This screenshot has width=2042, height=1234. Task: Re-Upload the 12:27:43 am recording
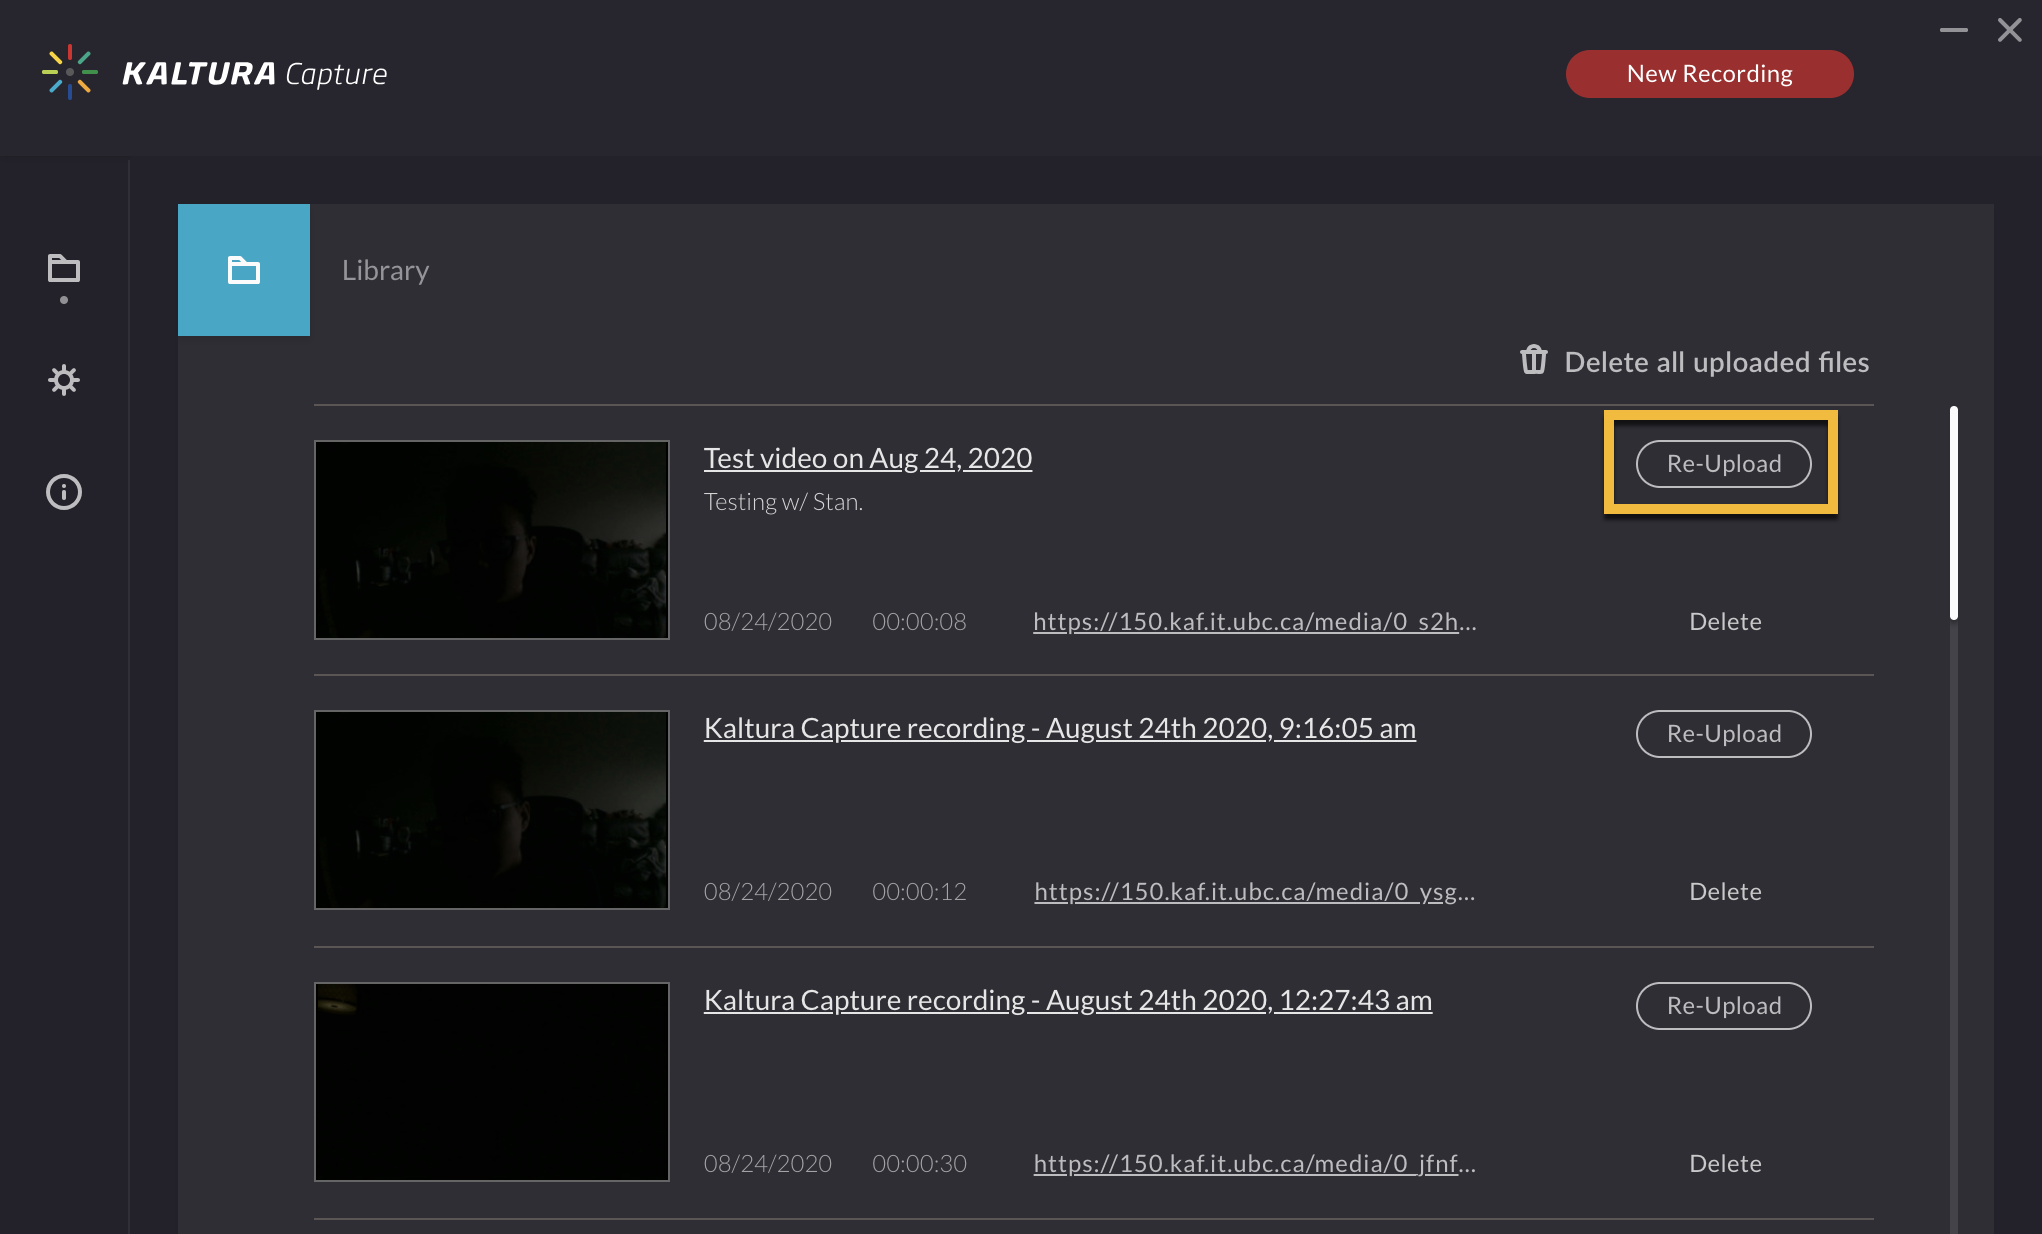point(1723,1006)
